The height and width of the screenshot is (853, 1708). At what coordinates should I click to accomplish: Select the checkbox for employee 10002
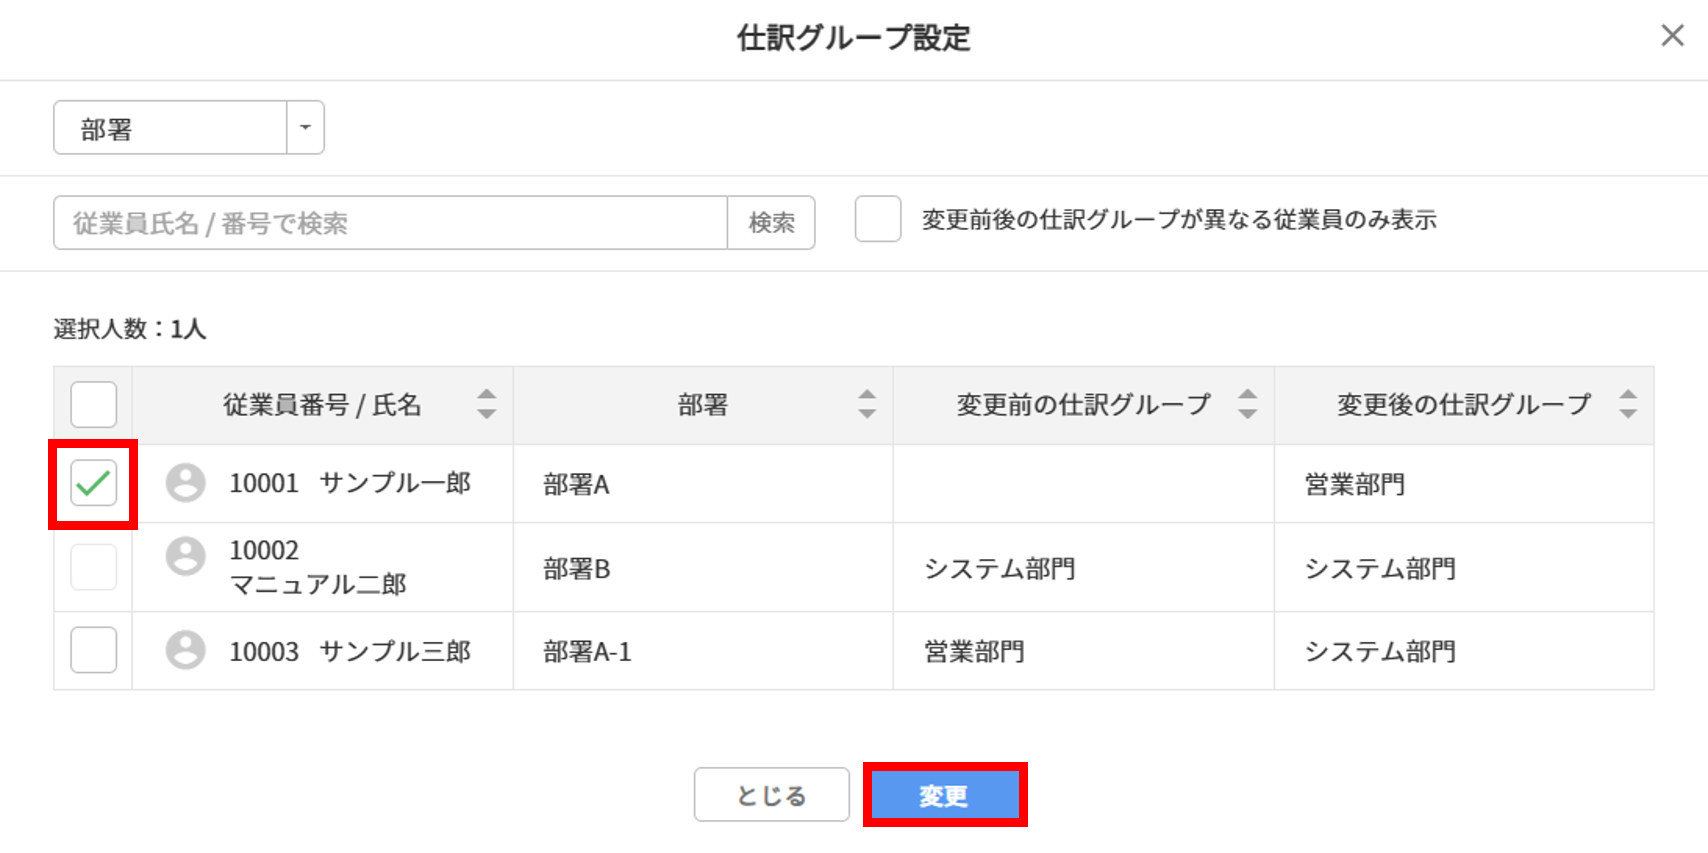94,567
